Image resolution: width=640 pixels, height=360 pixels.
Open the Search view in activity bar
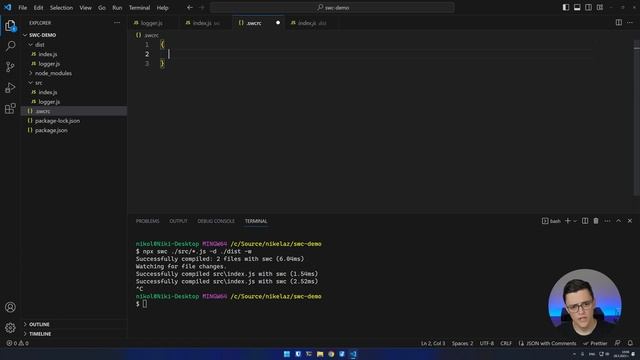10,46
